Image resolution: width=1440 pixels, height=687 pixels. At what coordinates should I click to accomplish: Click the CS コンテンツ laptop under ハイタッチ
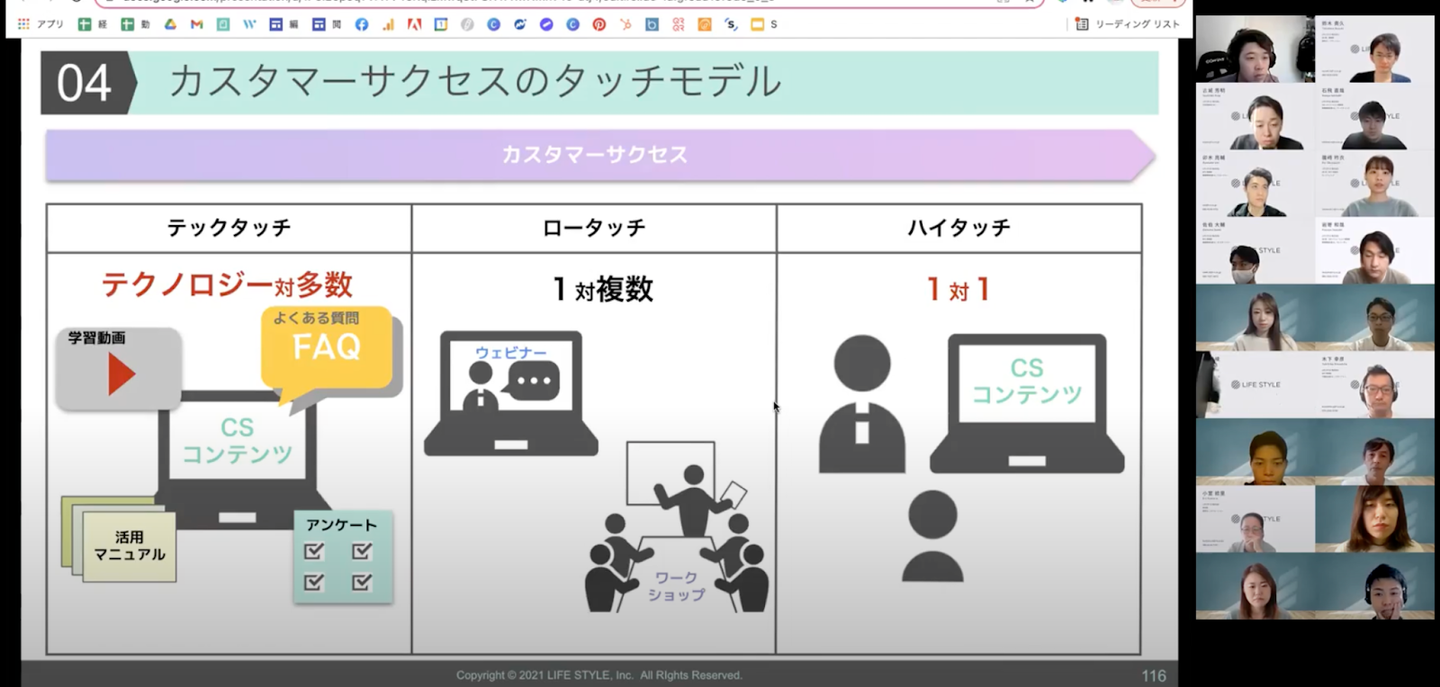(x=1027, y=403)
